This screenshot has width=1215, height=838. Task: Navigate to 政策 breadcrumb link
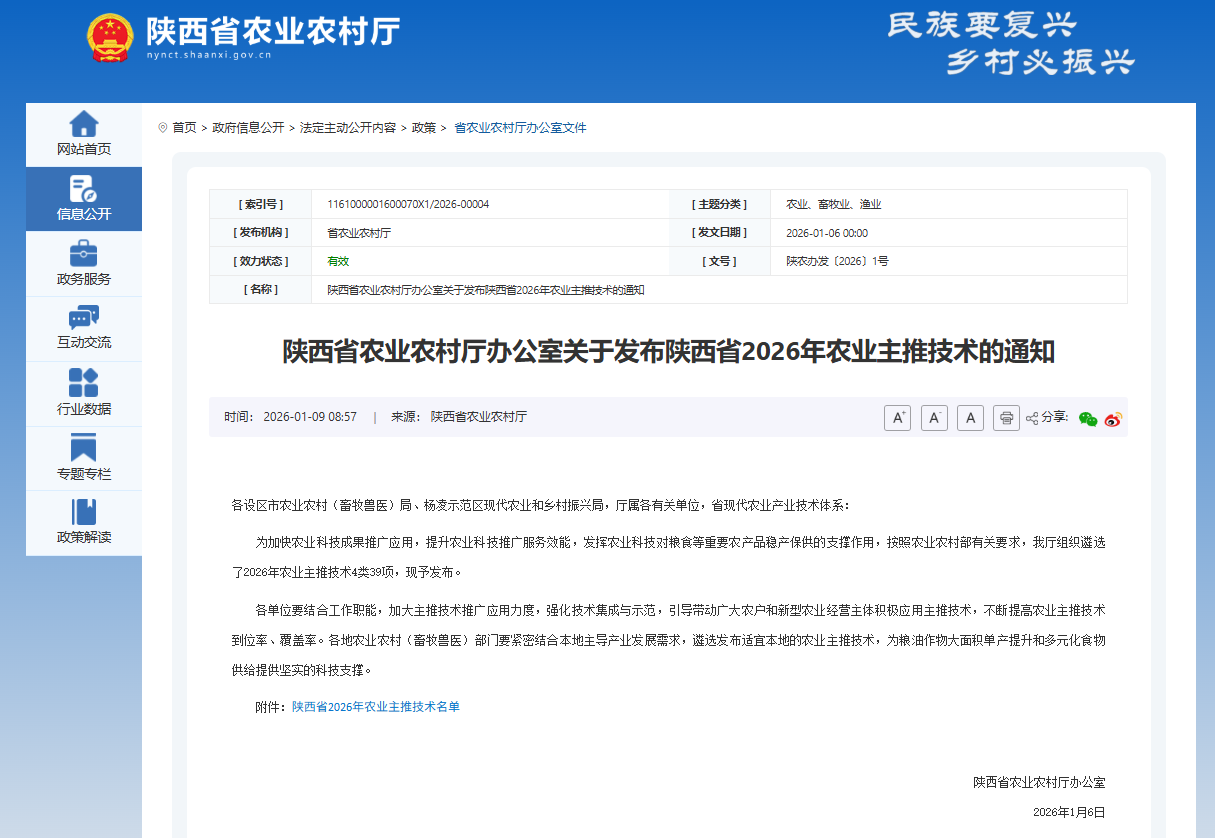click(x=424, y=128)
